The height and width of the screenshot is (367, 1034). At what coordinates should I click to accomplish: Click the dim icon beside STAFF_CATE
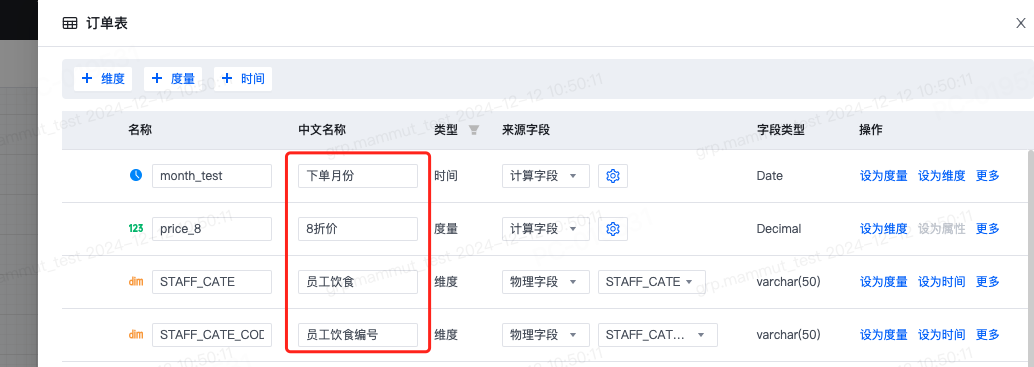click(x=136, y=281)
